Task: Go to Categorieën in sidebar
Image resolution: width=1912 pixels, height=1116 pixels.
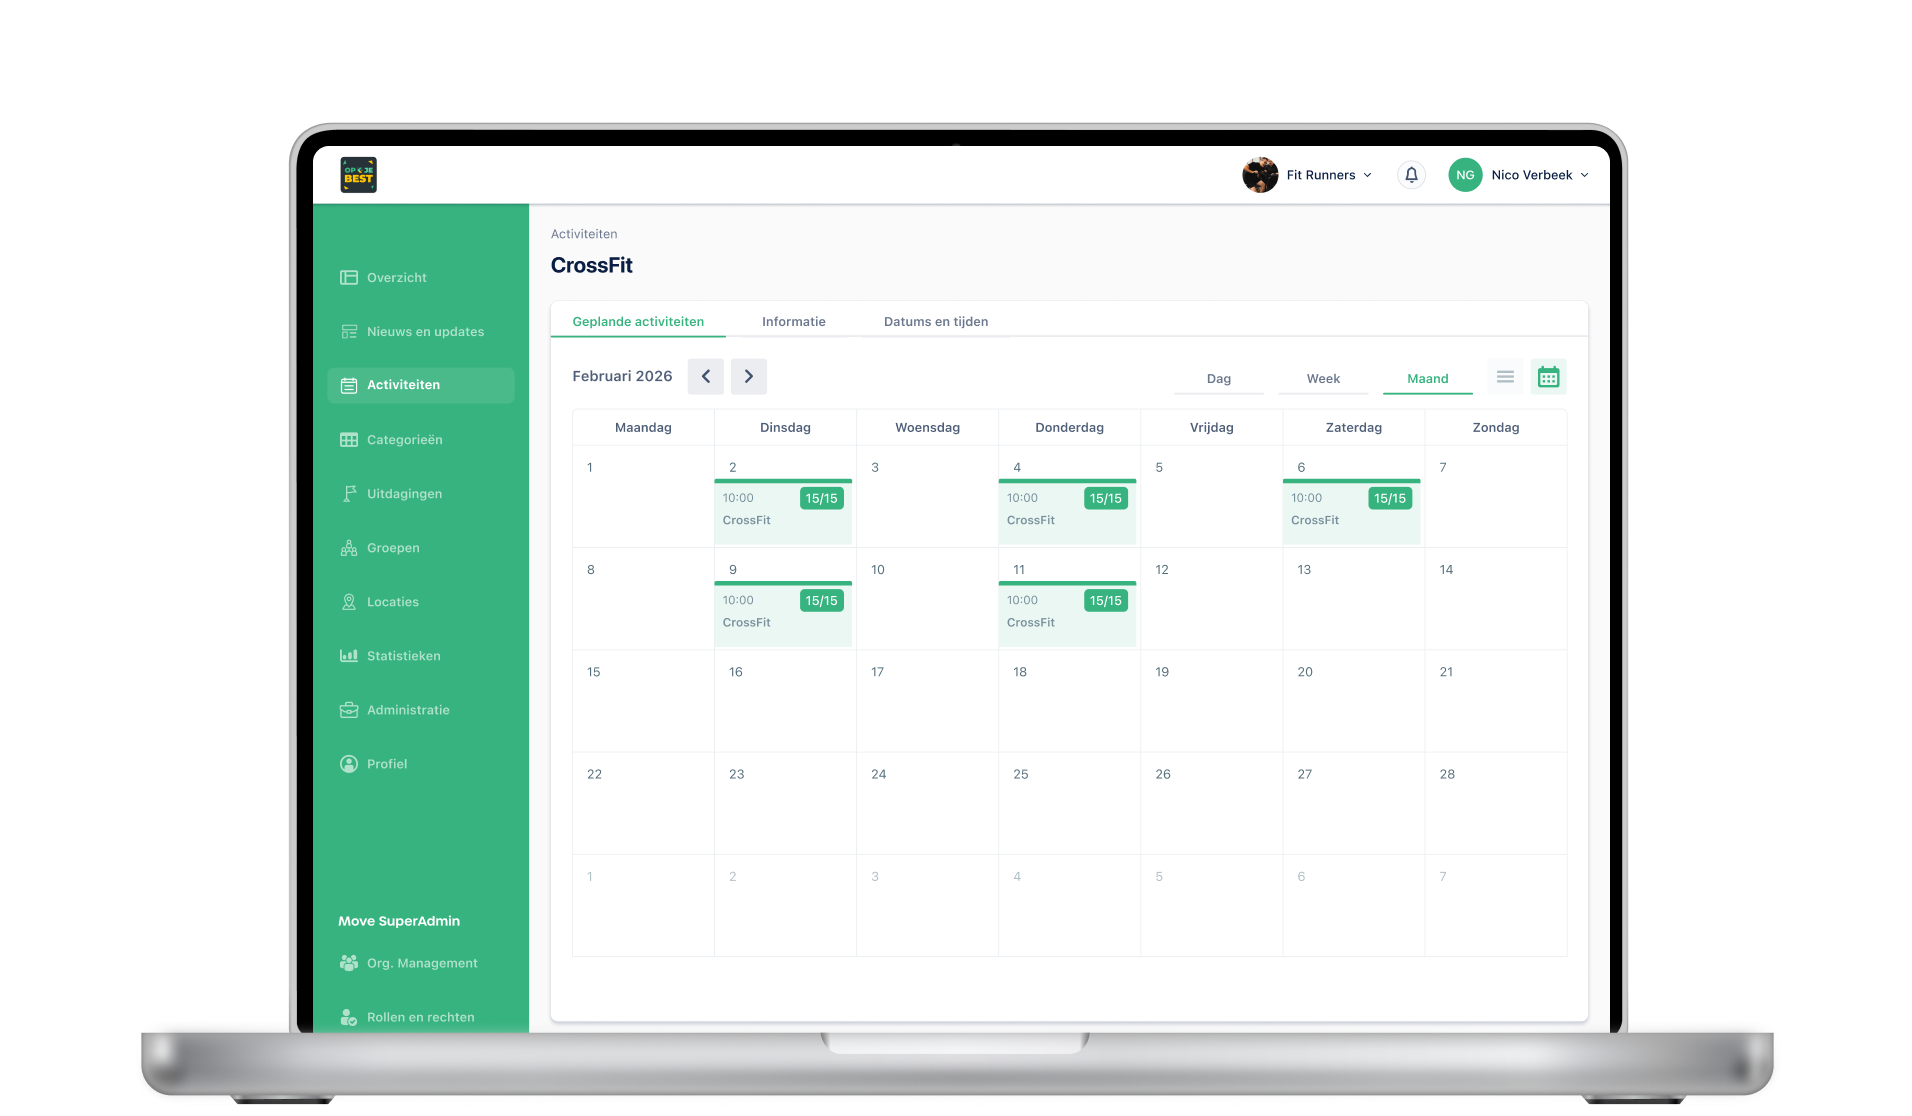Action: pos(404,440)
